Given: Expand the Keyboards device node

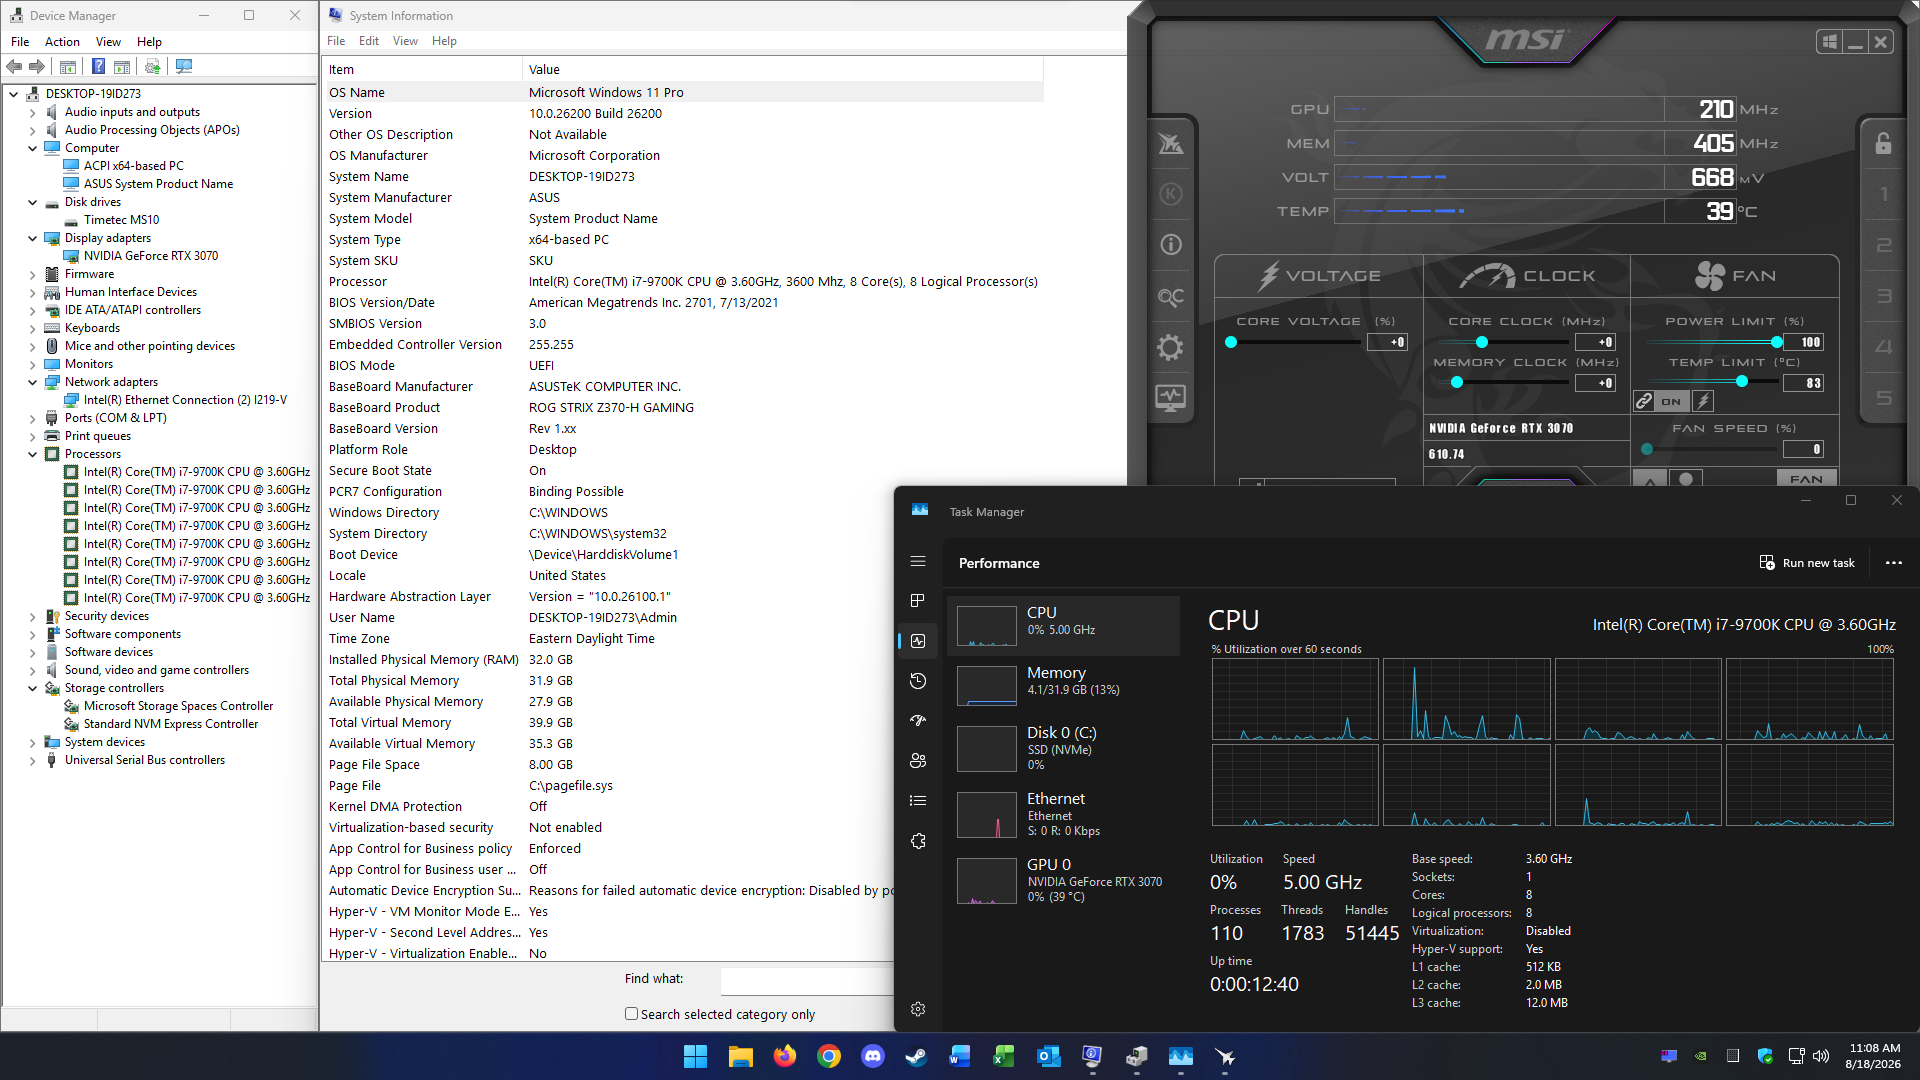Looking at the screenshot, I should point(32,328).
